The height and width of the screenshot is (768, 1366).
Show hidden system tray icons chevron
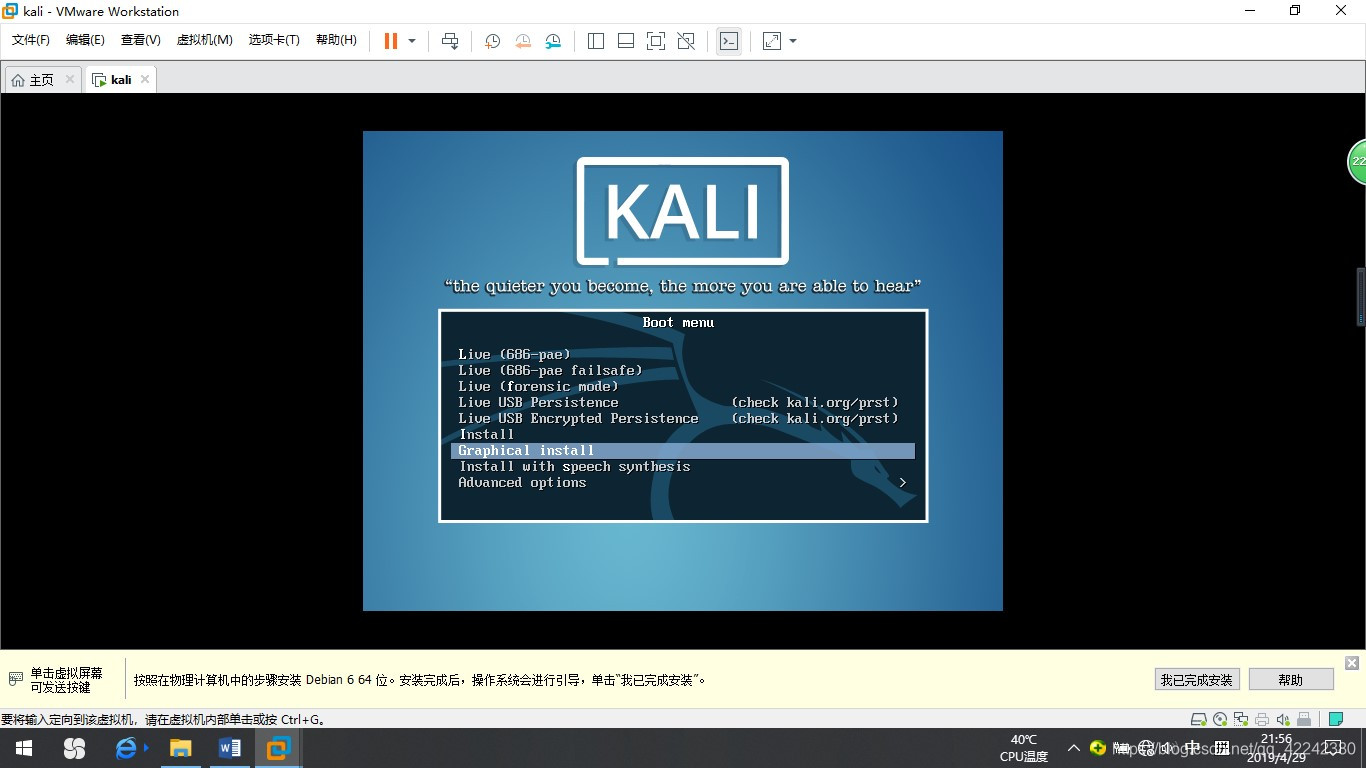click(1074, 748)
